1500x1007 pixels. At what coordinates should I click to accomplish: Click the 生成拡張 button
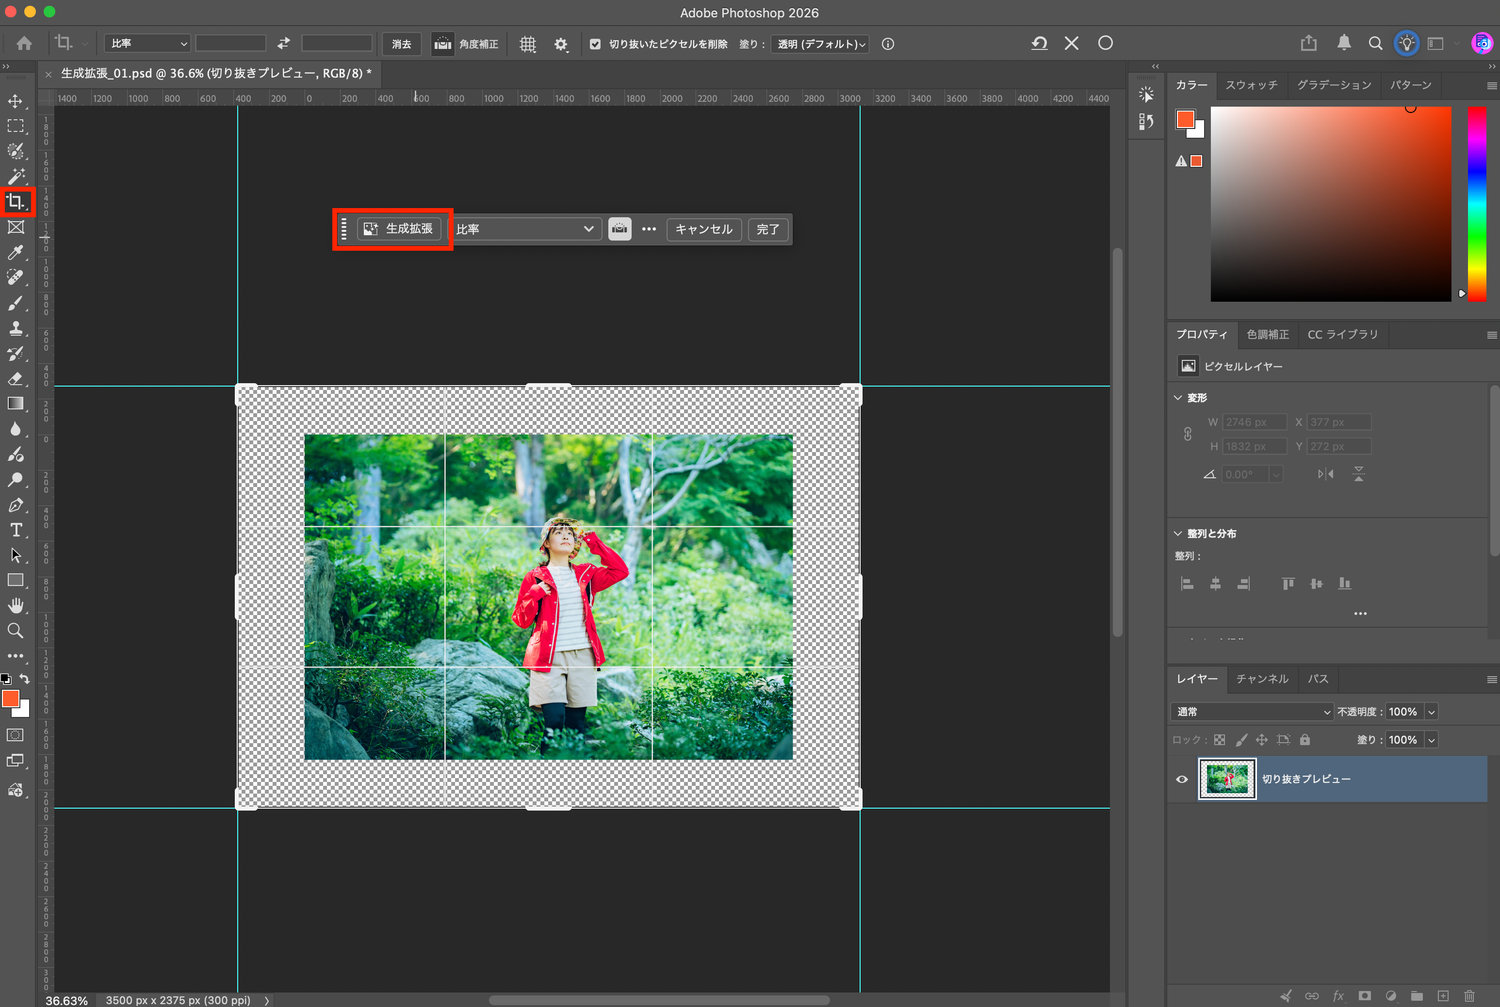[399, 229]
